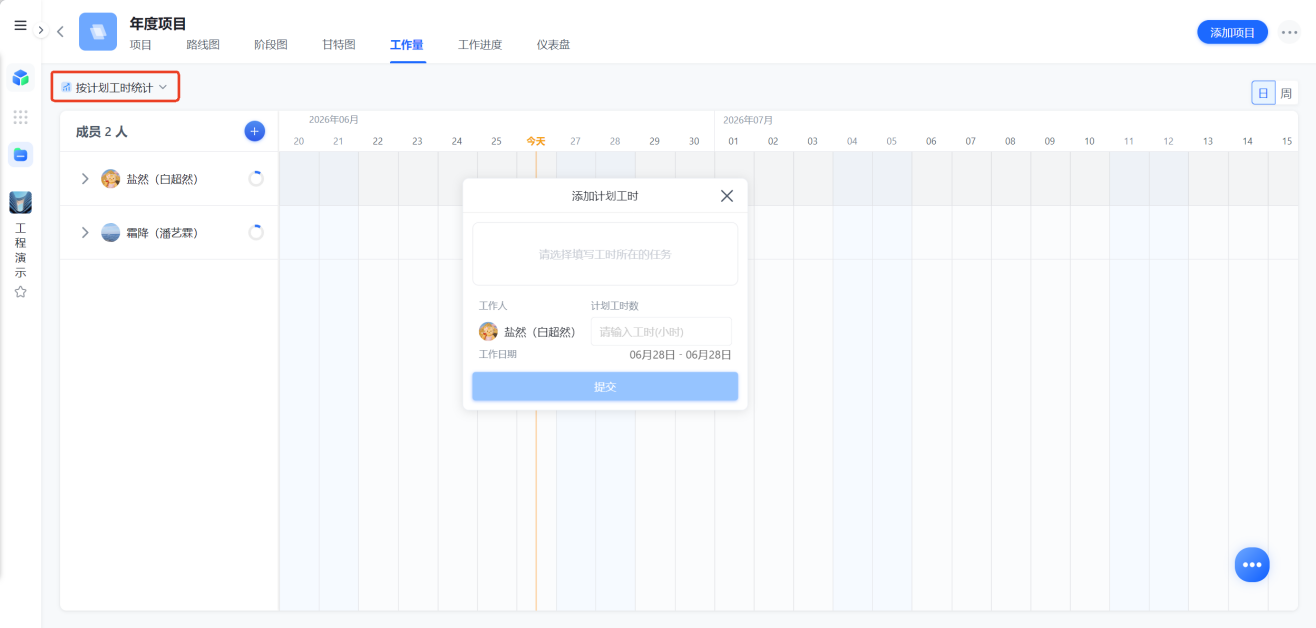The image size is (1316, 628).
Task: Click the 提交 submit button
Action: coord(605,387)
